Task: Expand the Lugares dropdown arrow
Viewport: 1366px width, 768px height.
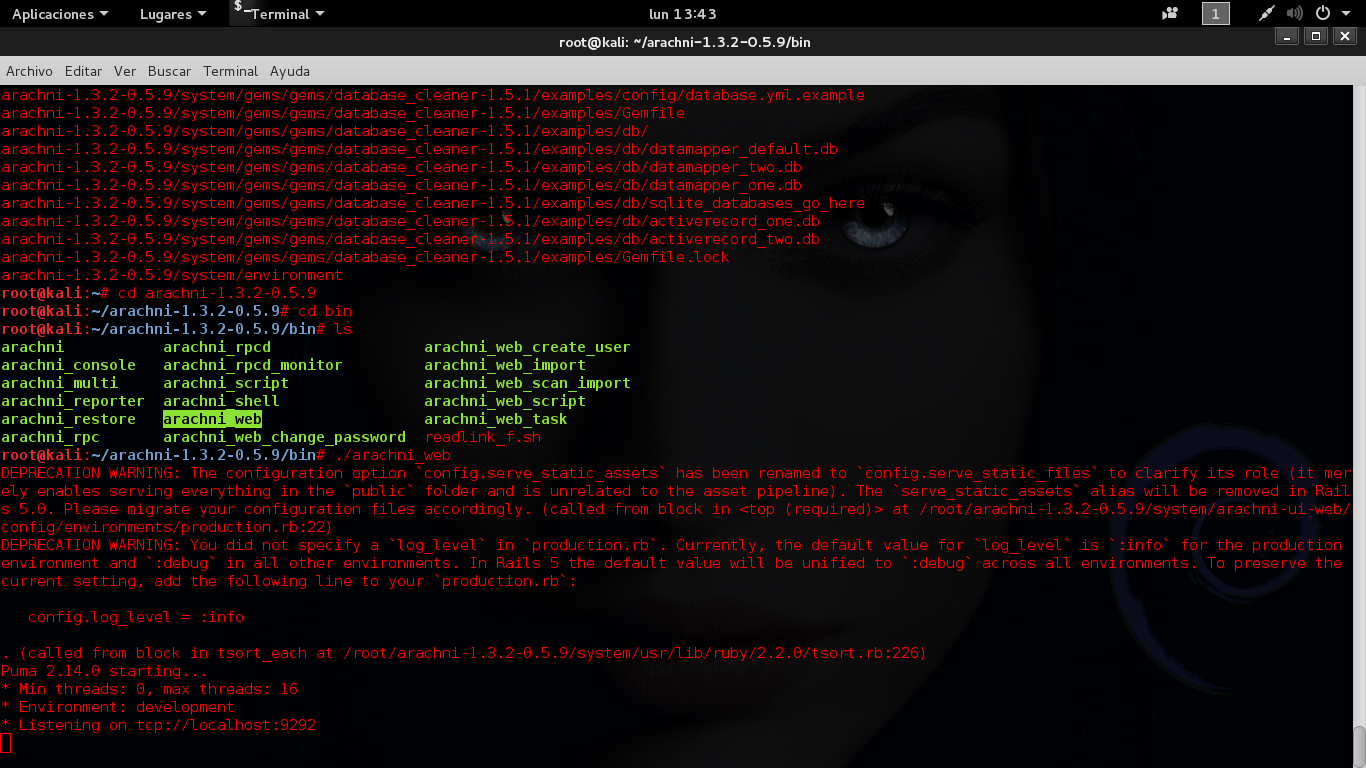Action: pos(203,14)
